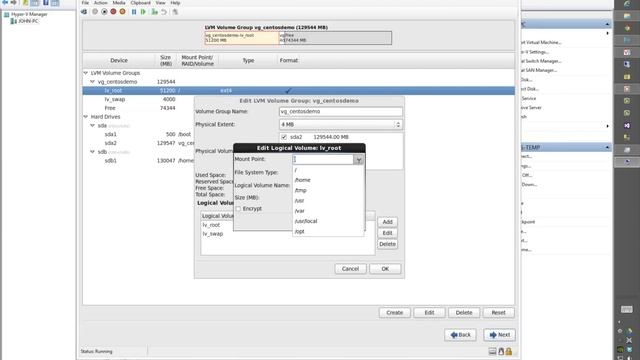Collapse the top Actions section header arrow
This screenshot has height=360, width=640.
[607, 24]
